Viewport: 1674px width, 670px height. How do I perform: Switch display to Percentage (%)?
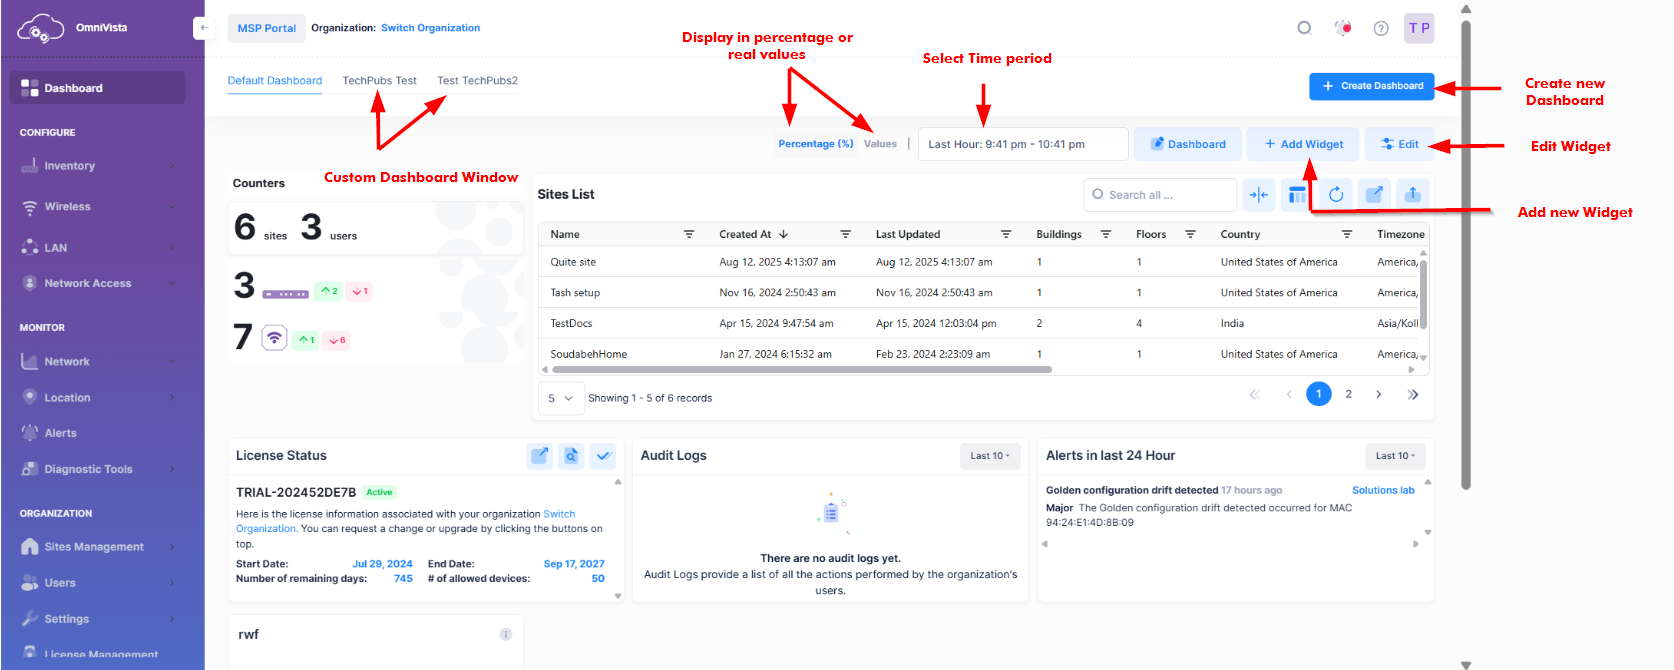point(815,144)
